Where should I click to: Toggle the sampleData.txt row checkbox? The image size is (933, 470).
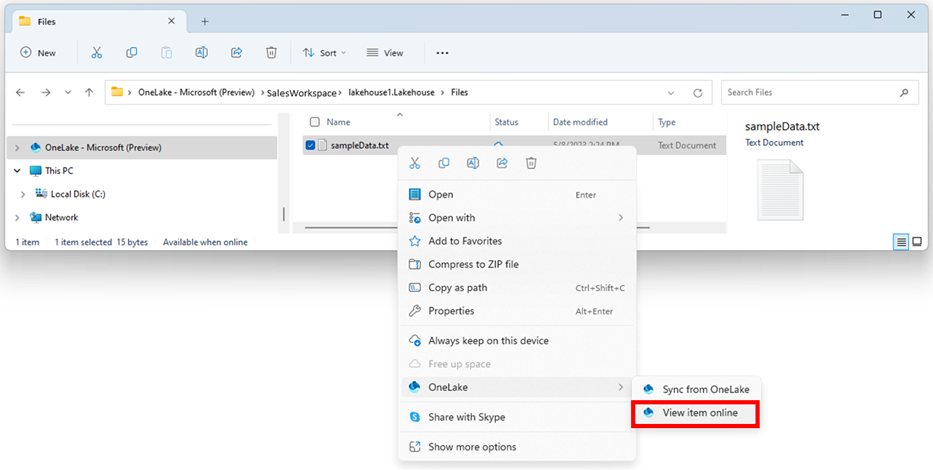coord(310,145)
